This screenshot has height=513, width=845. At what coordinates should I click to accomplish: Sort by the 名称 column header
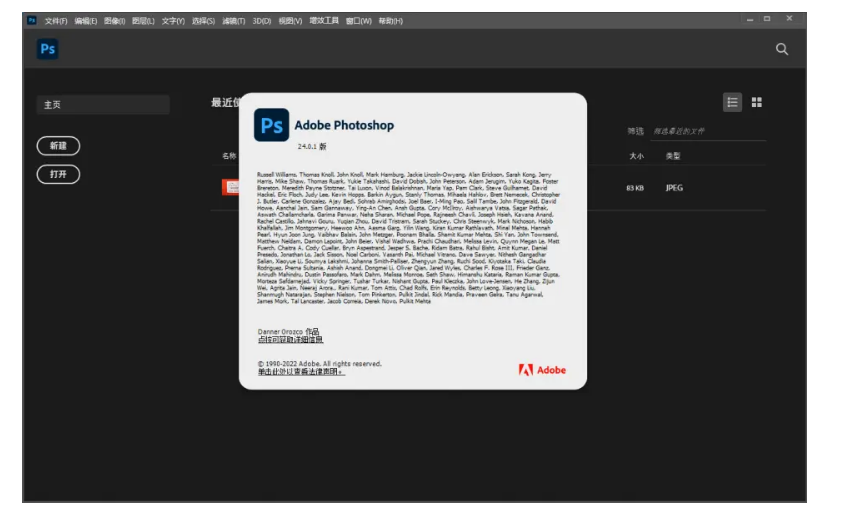229,156
